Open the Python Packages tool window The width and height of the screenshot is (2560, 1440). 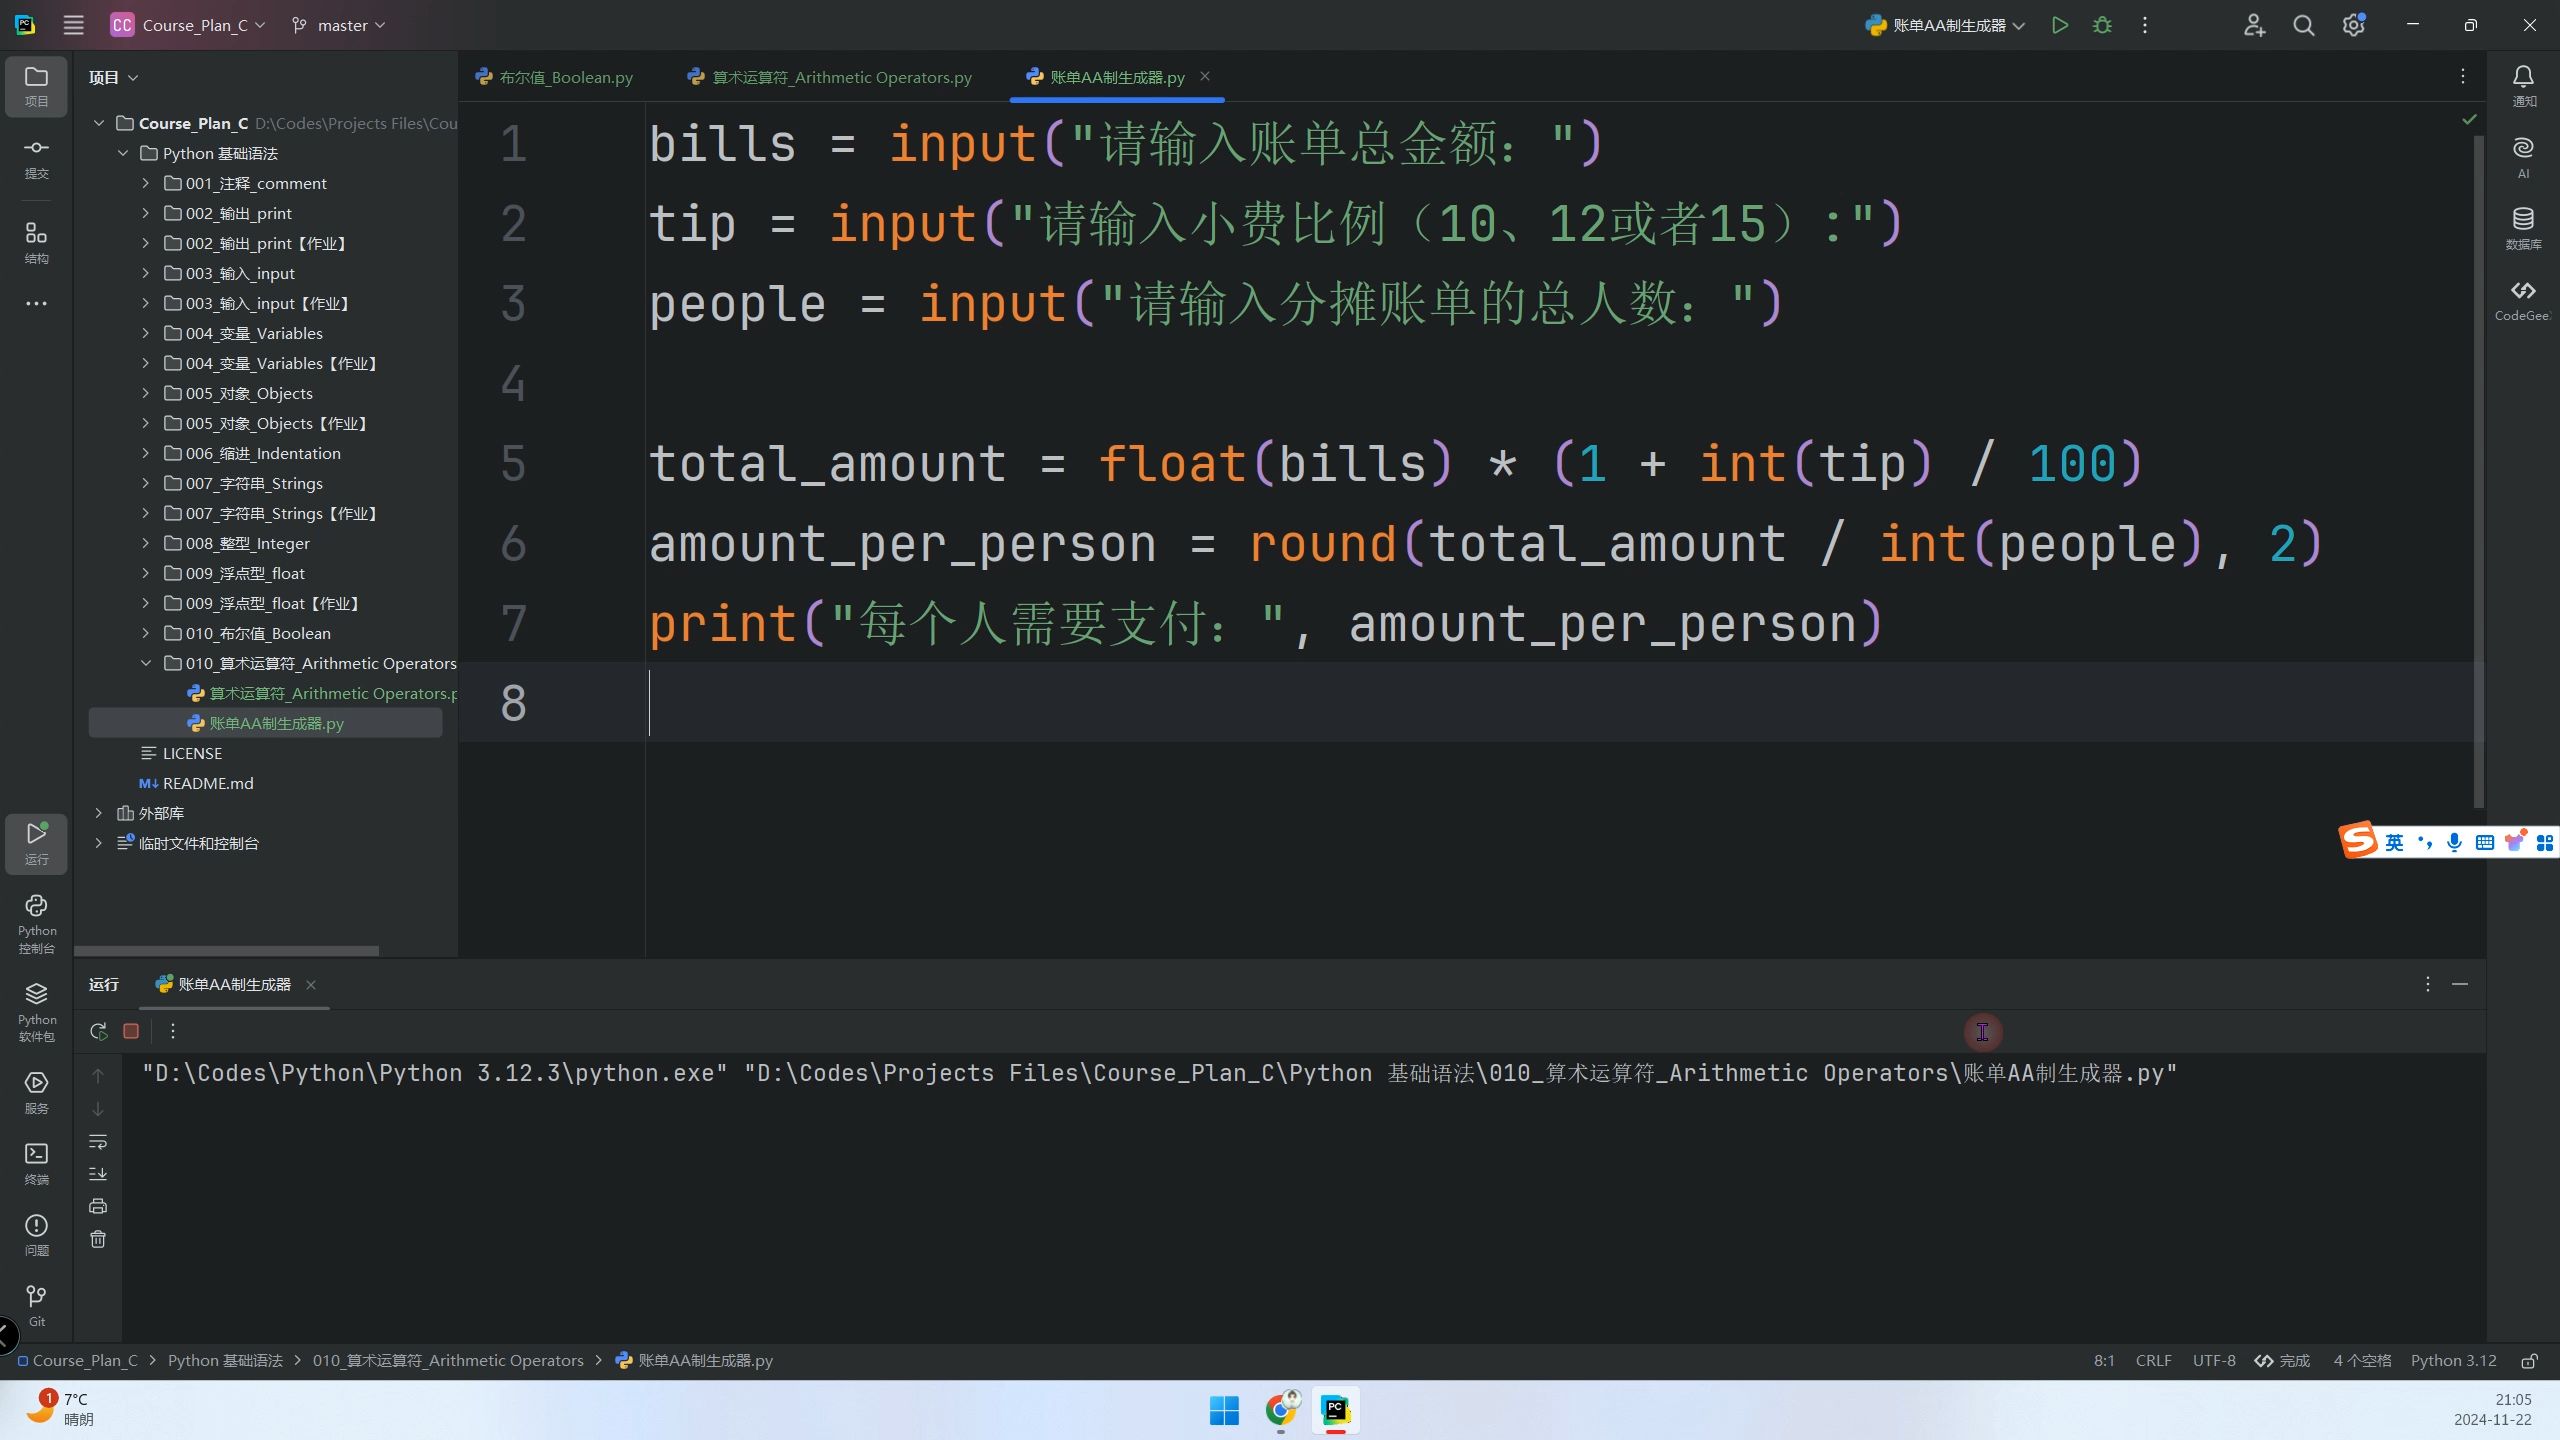coord(36,1012)
